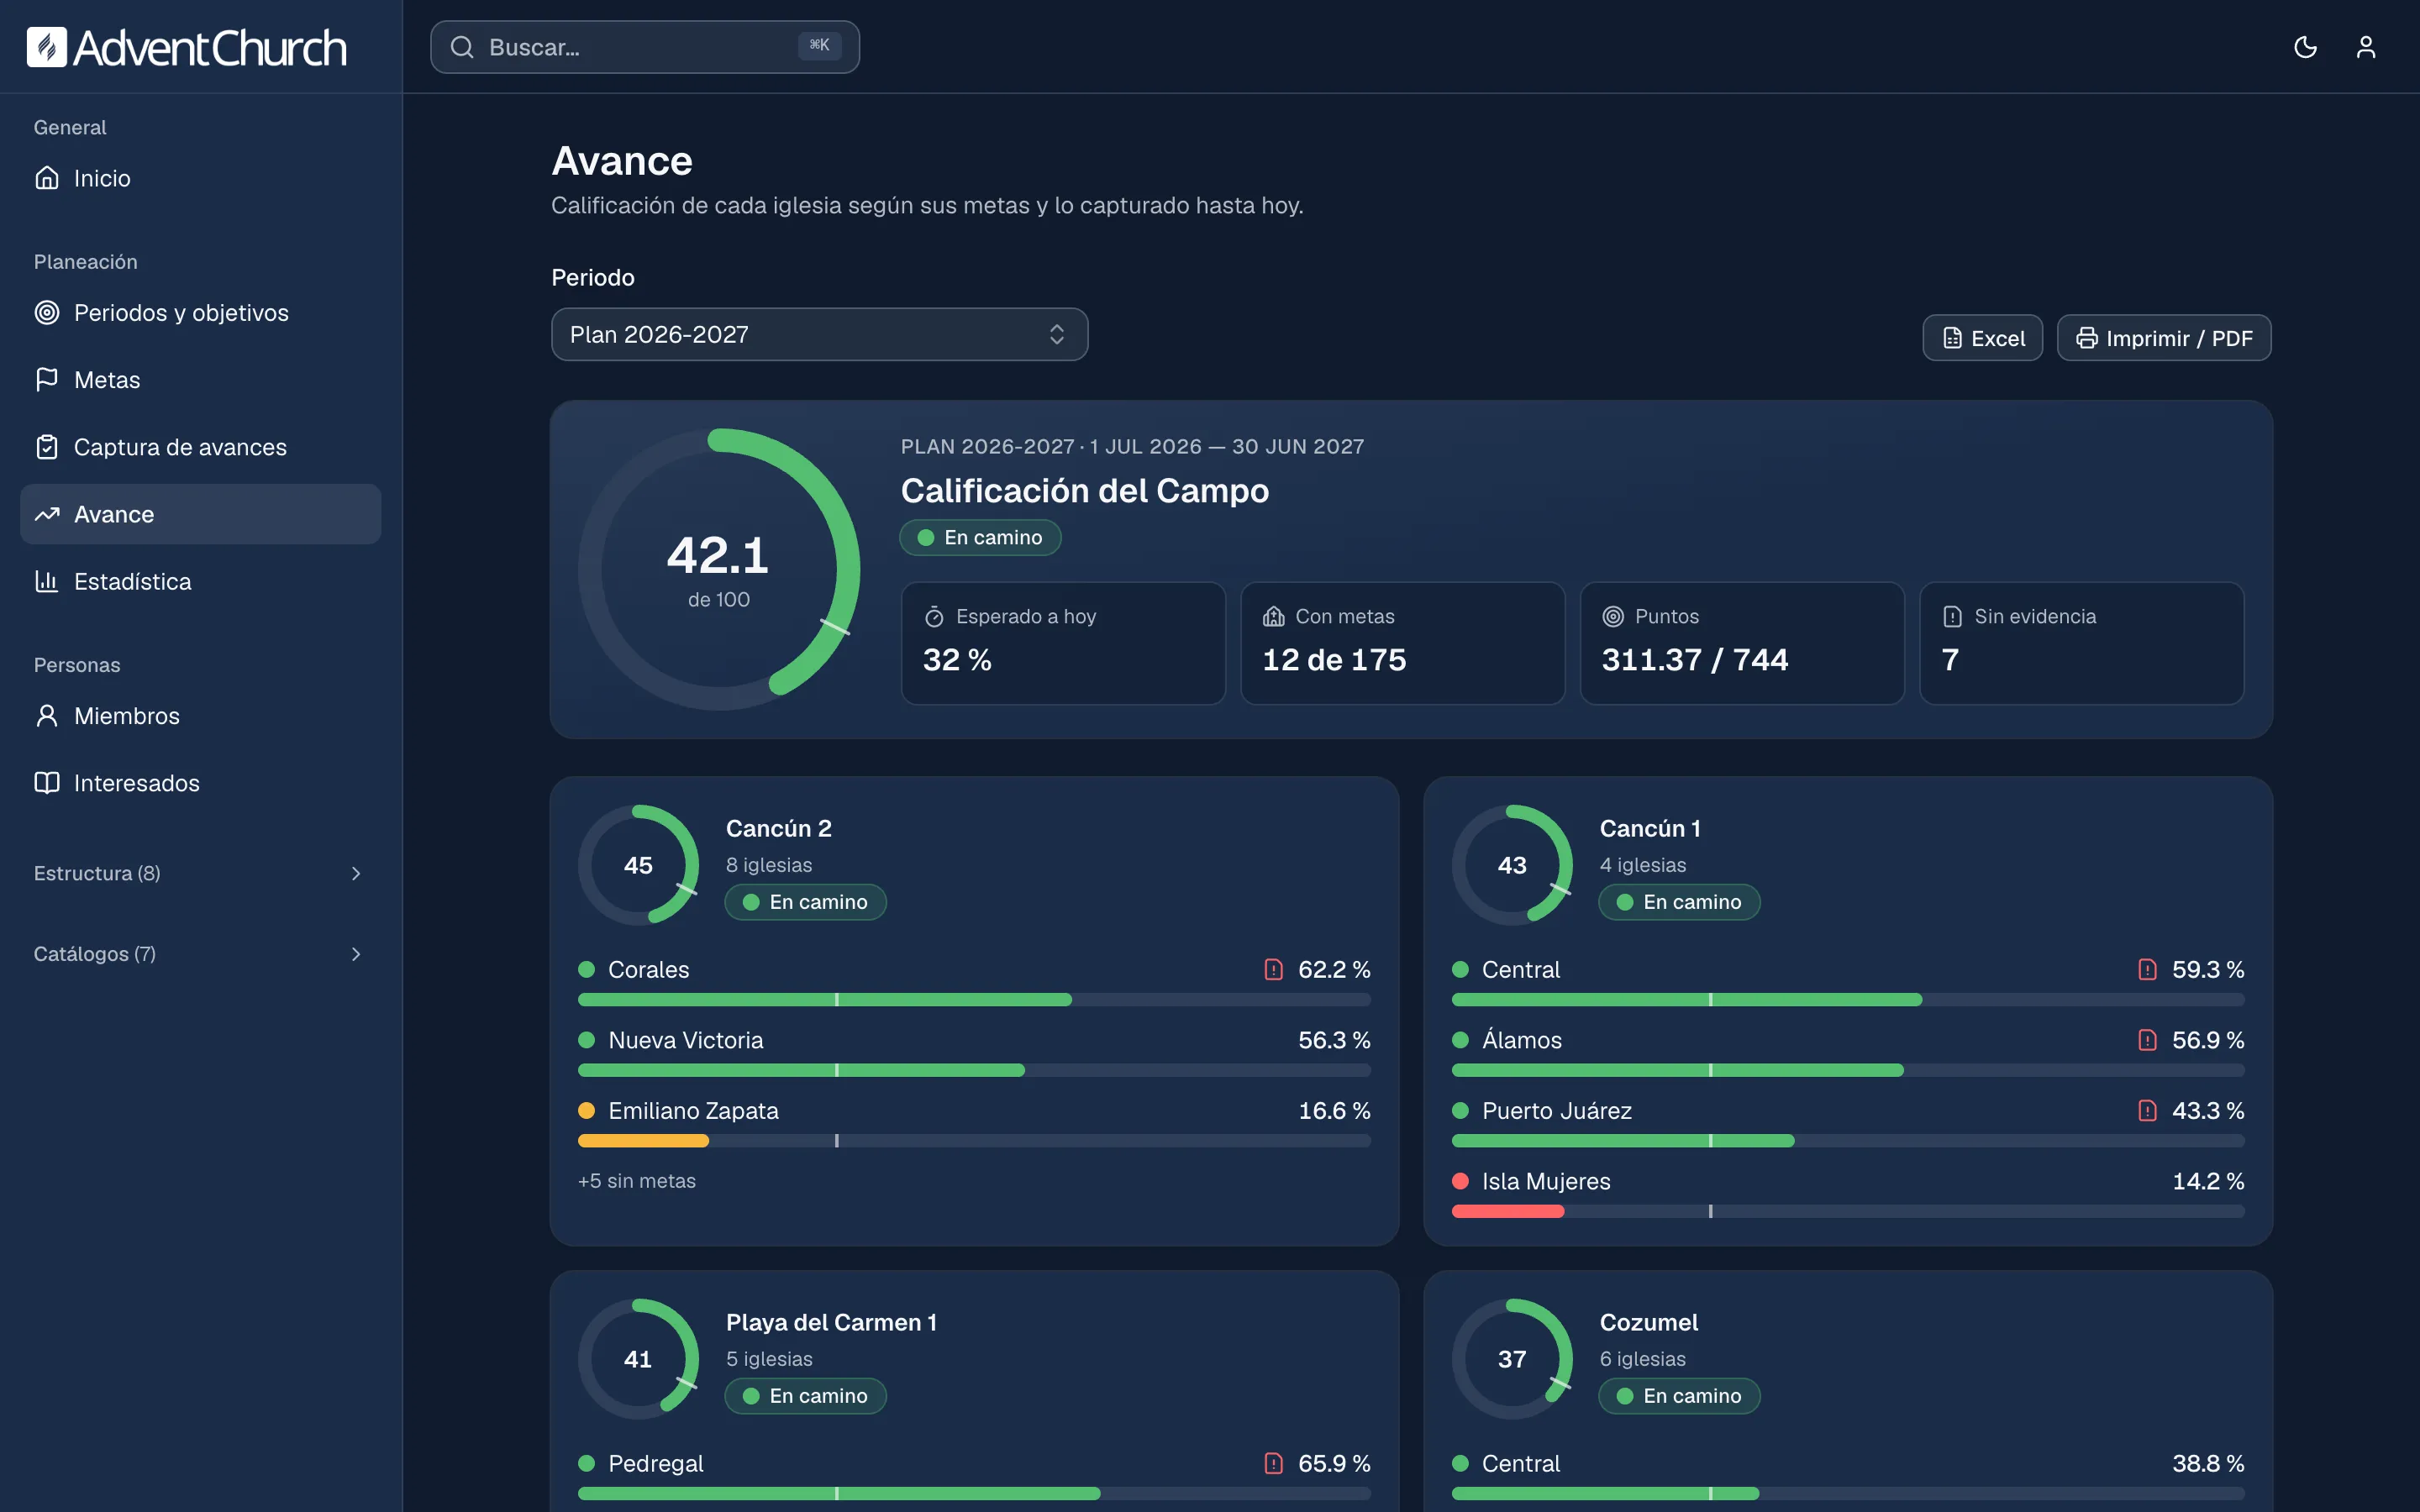Open the Interesados page
Viewport: 2420px width, 1512px height.
pos(200,783)
